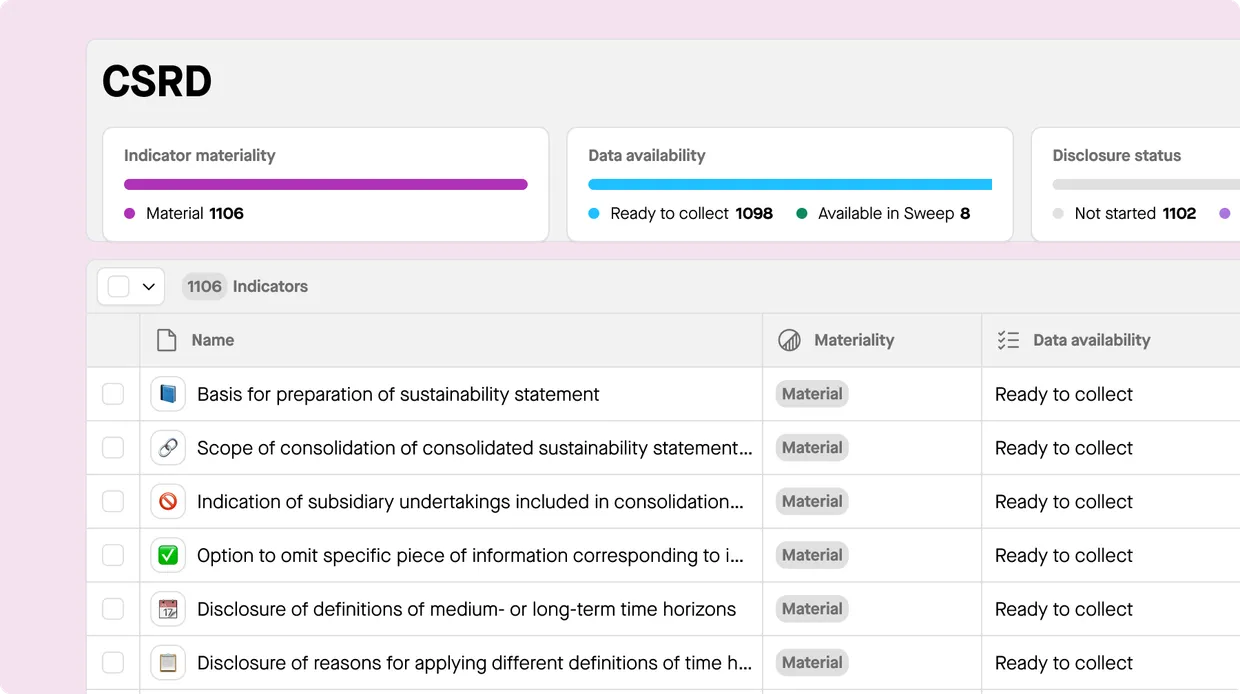Click the purple Indicator materiality progress bar
Viewport: 1240px width, 694px height.
pos(325,184)
